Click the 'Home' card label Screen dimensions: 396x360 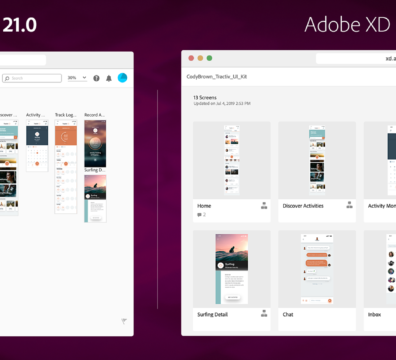click(204, 206)
